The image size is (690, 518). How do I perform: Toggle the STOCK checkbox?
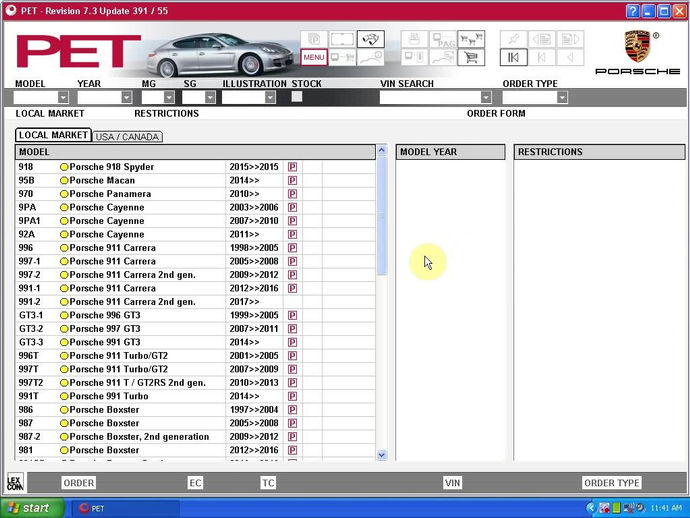pyautogui.click(x=297, y=96)
